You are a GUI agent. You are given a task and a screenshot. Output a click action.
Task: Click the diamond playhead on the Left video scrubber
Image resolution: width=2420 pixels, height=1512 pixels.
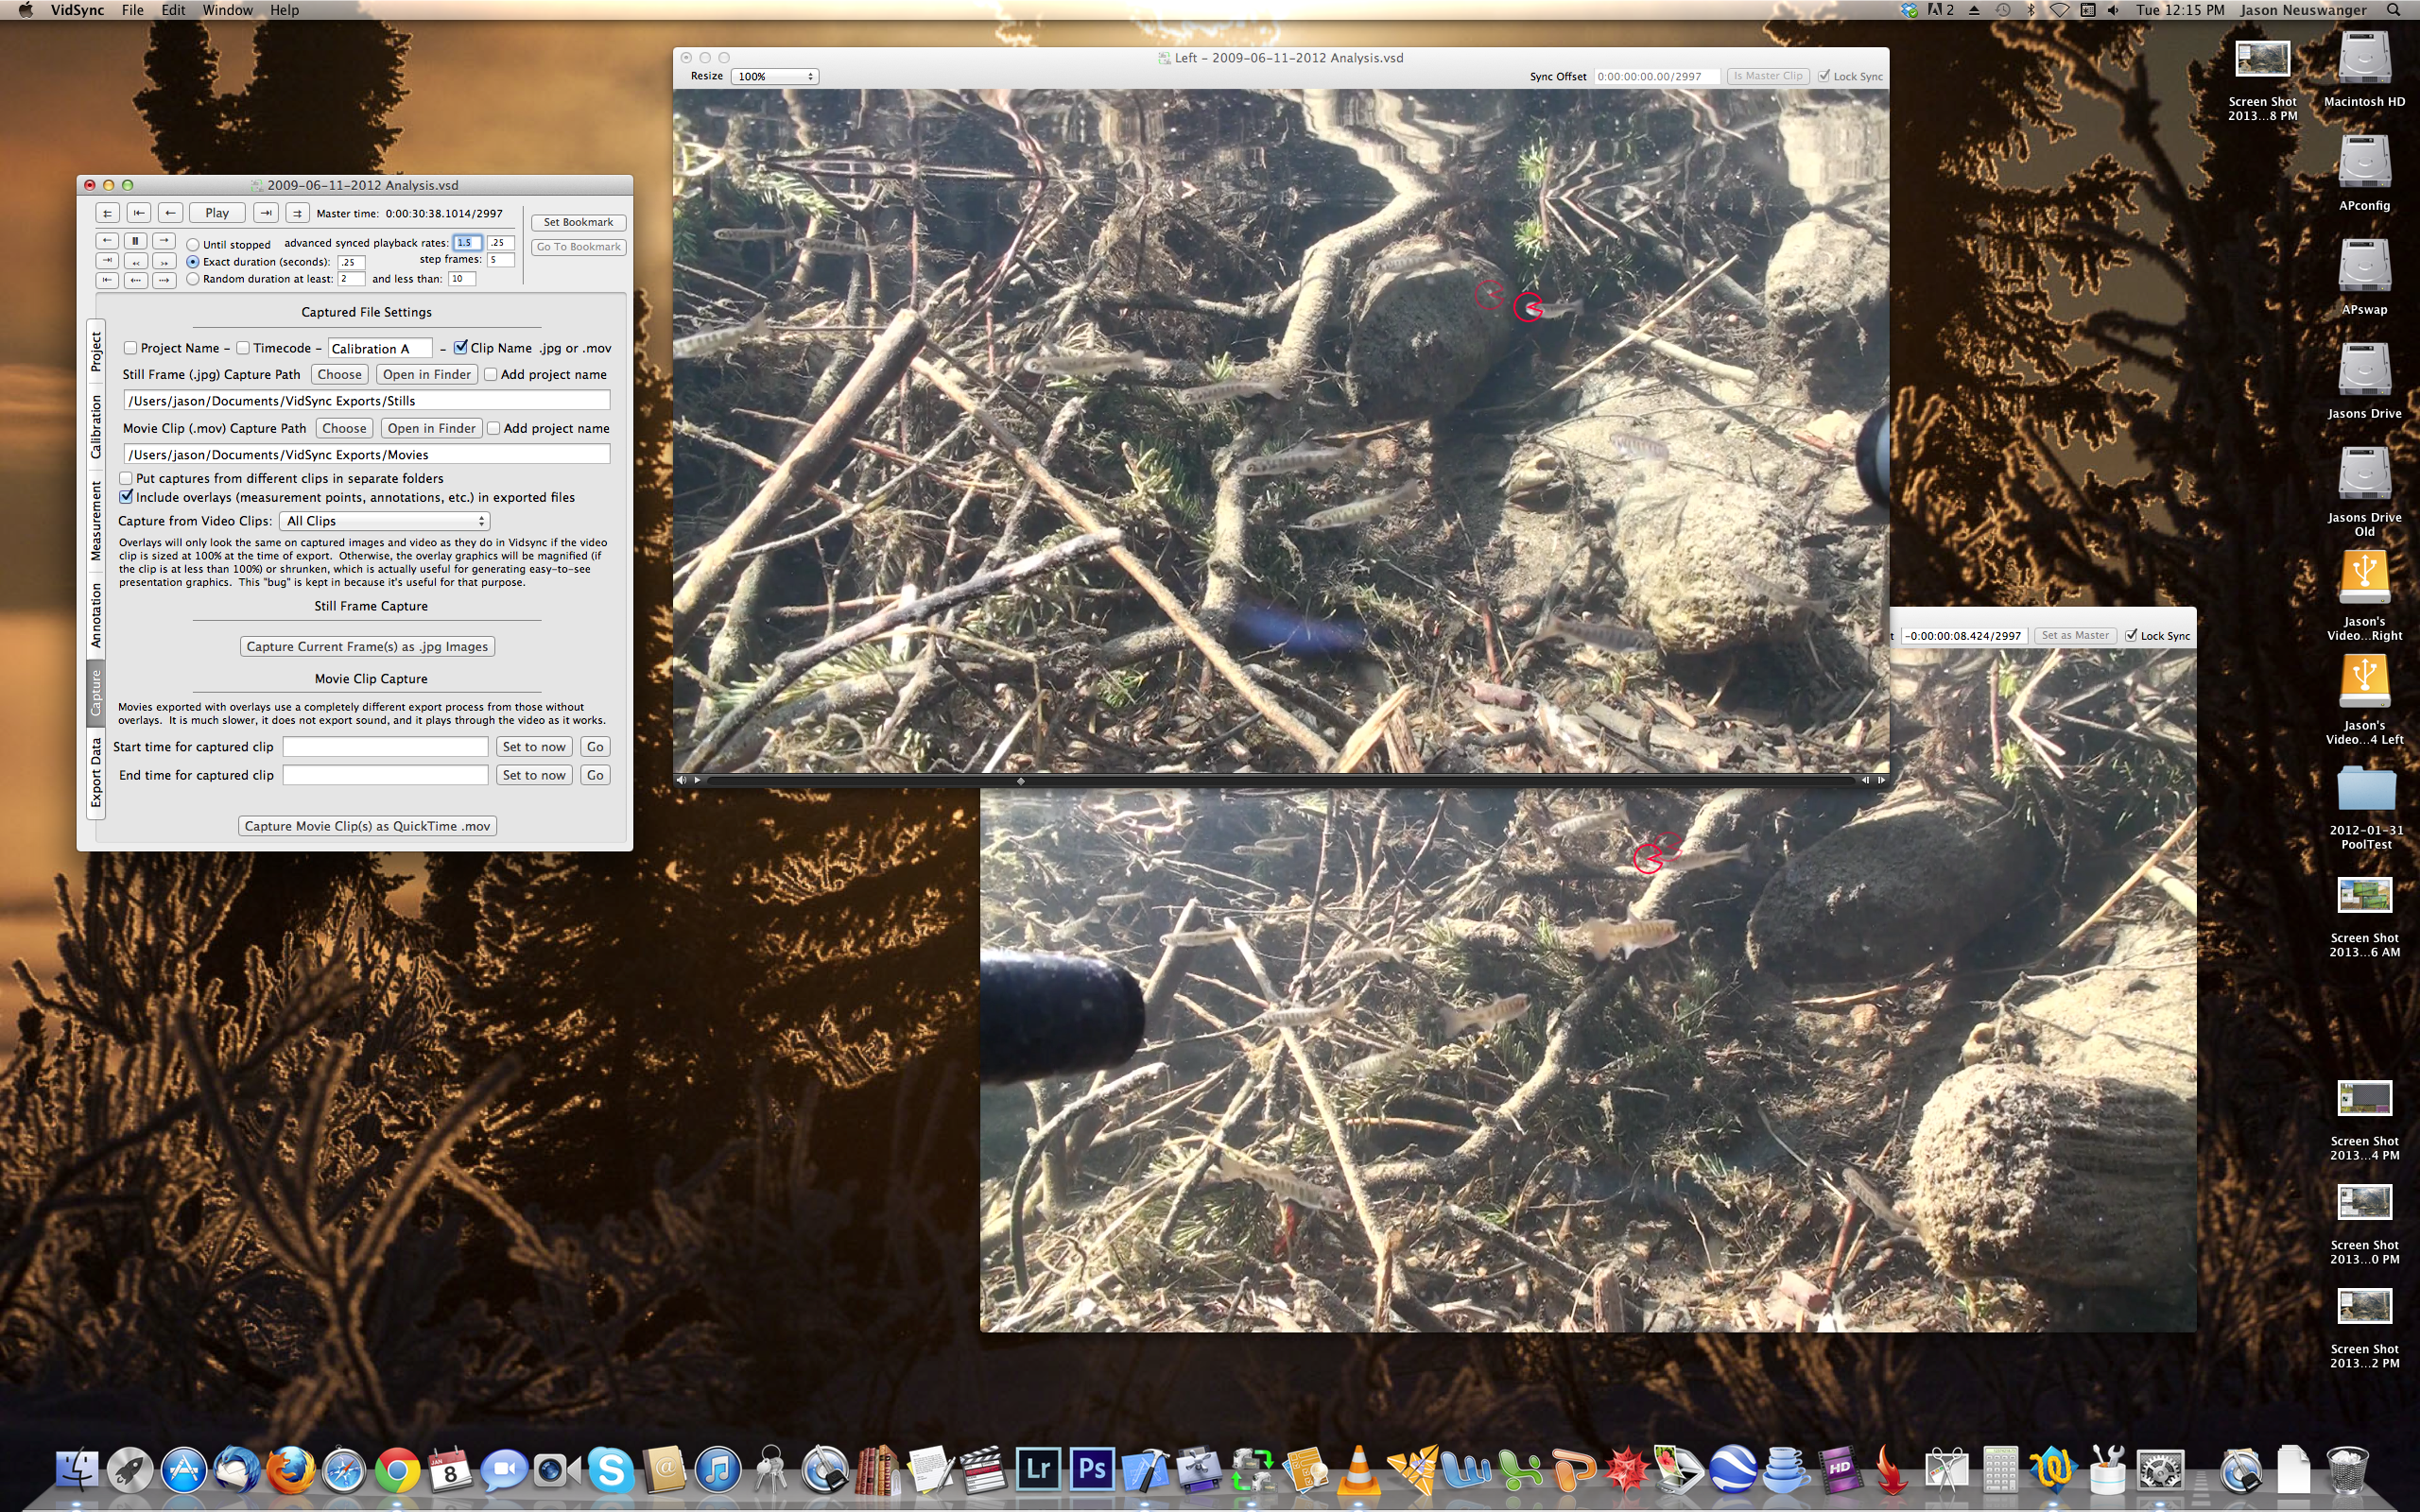point(1020,781)
